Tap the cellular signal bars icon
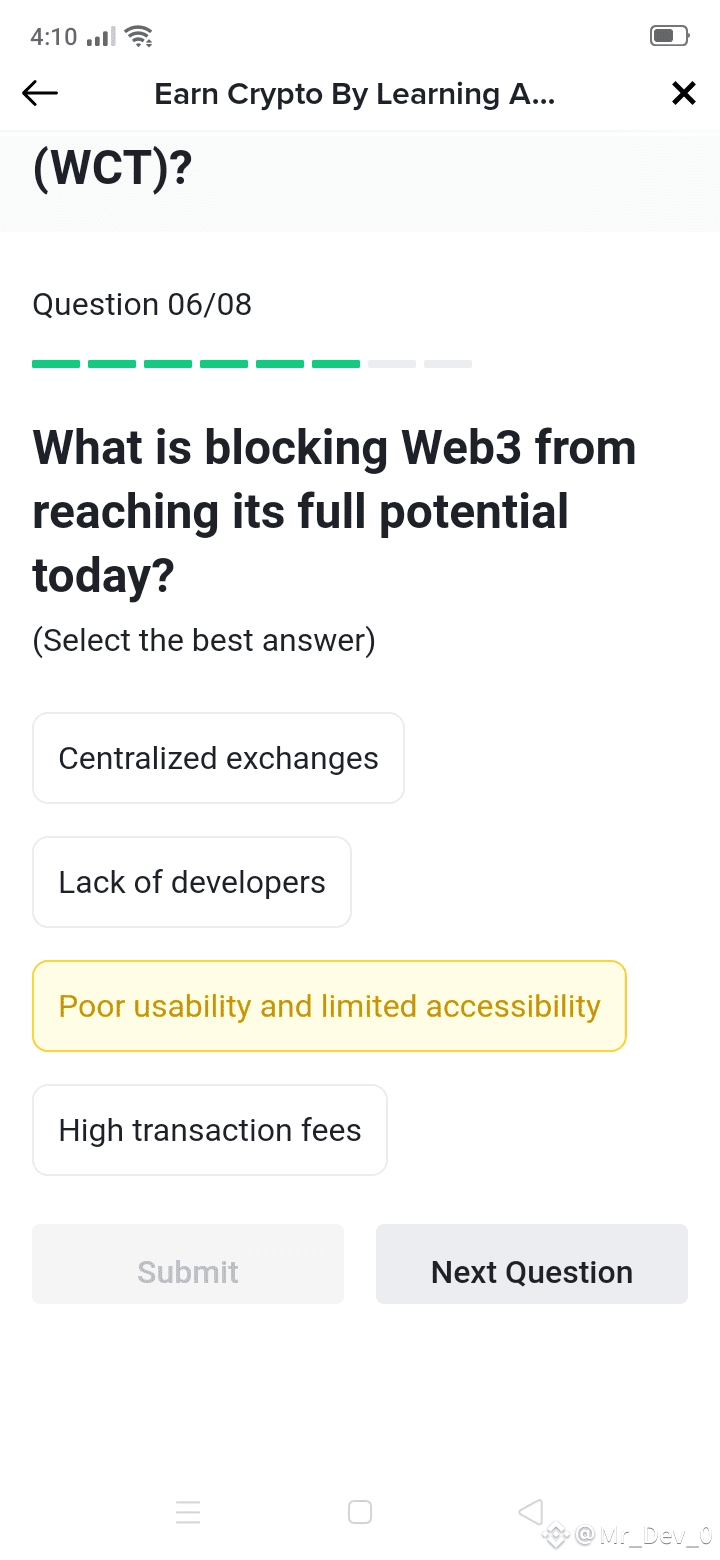Viewport: 720px width, 1560px height. click(x=101, y=38)
